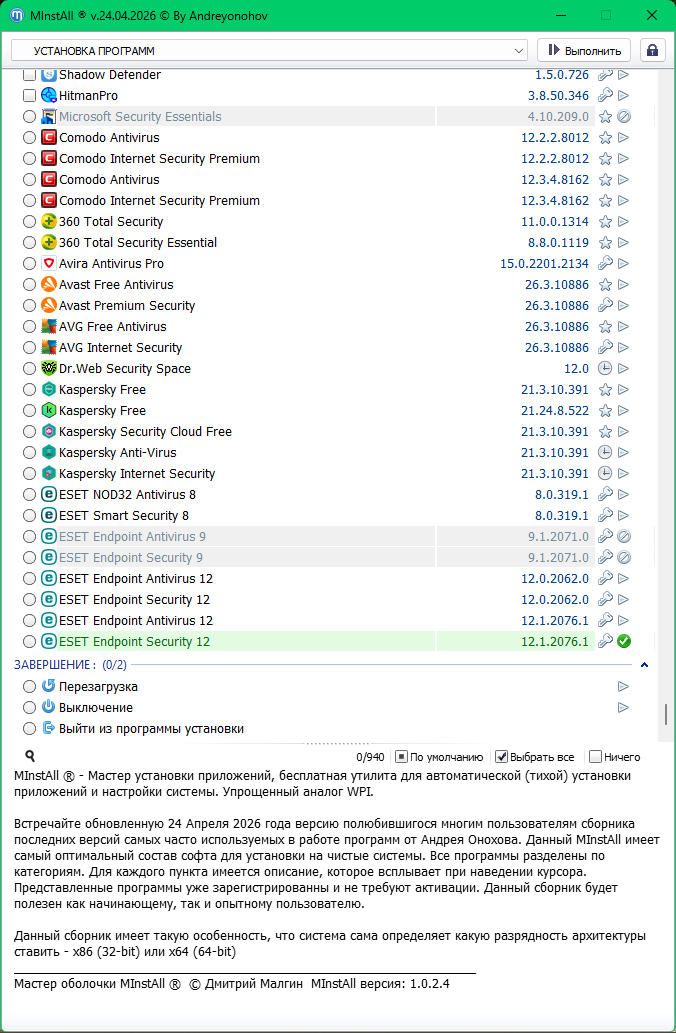
Task: Check the Ничего checkbox
Action: [x=595, y=757]
